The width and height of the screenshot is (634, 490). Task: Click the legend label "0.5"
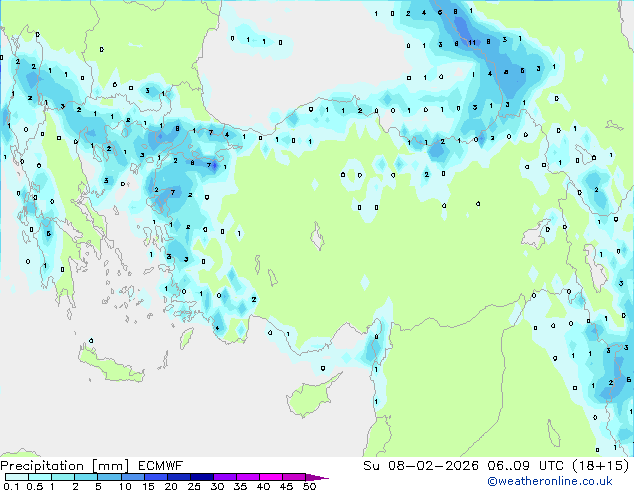(x=35, y=486)
